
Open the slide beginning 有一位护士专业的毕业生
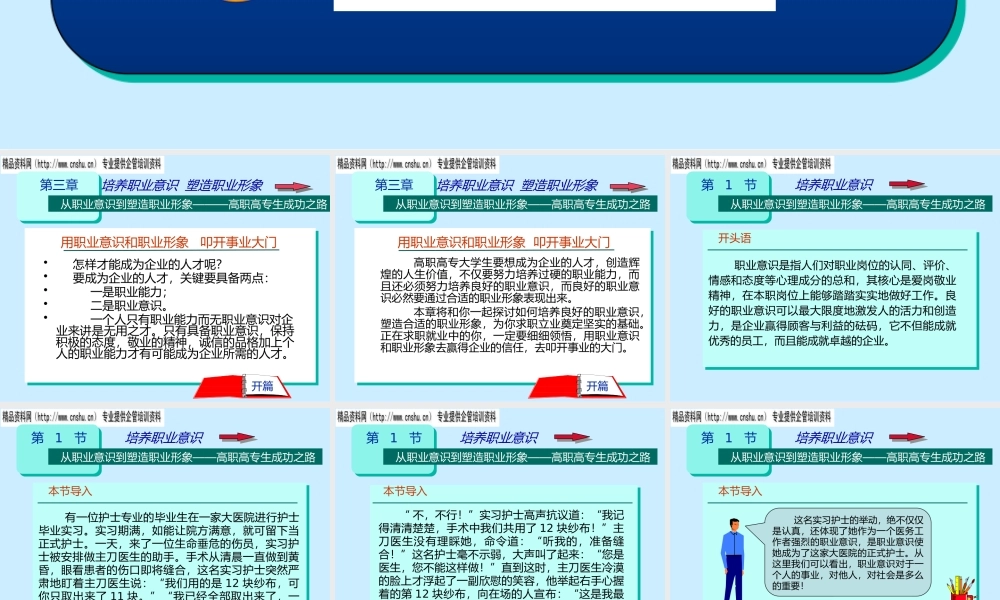coord(165,504)
